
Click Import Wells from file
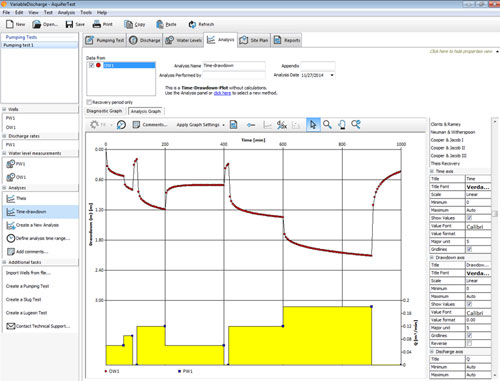click(28, 273)
